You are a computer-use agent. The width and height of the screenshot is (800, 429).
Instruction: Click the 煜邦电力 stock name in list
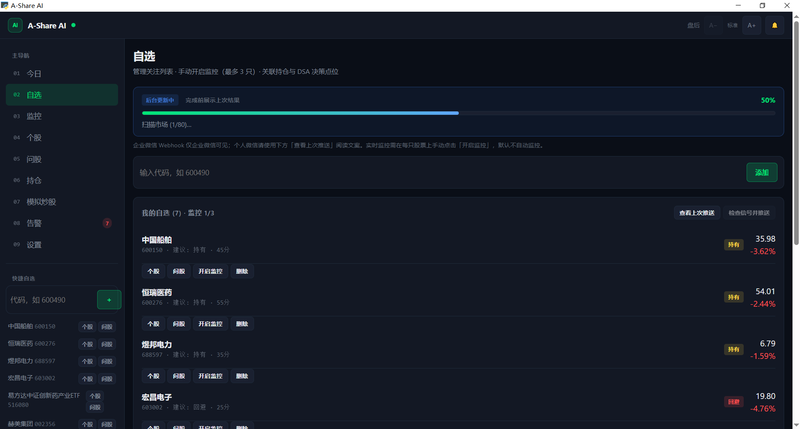click(x=157, y=345)
